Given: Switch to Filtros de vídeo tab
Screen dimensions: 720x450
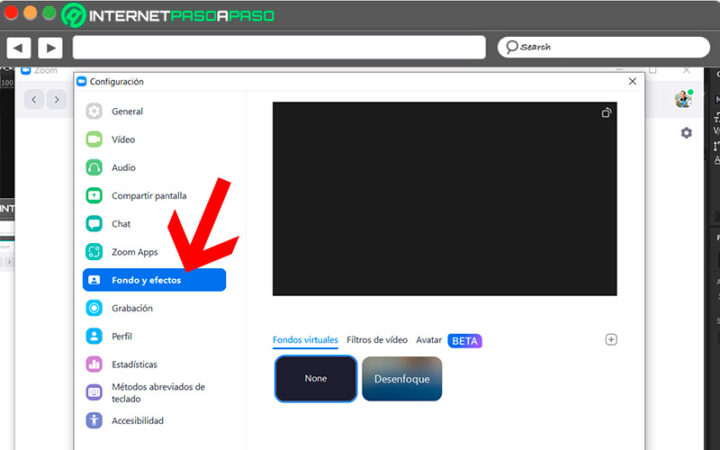Looking at the screenshot, I should click(x=377, y=340).
